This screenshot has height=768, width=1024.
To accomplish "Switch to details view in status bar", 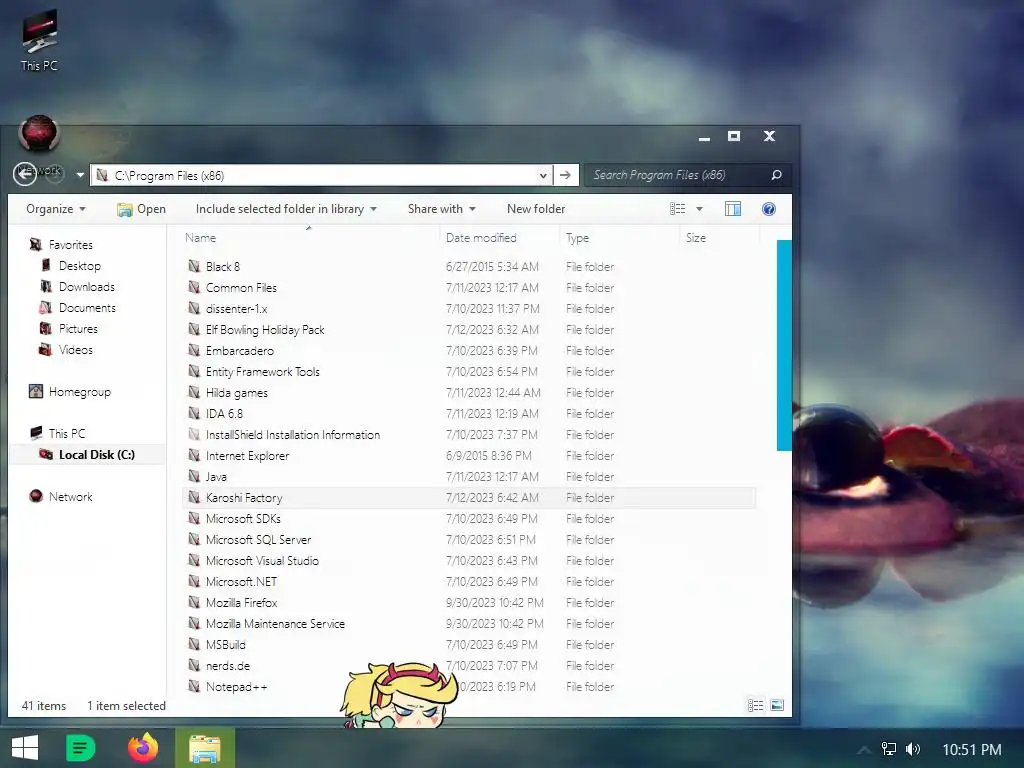I will tap(756, 705).
